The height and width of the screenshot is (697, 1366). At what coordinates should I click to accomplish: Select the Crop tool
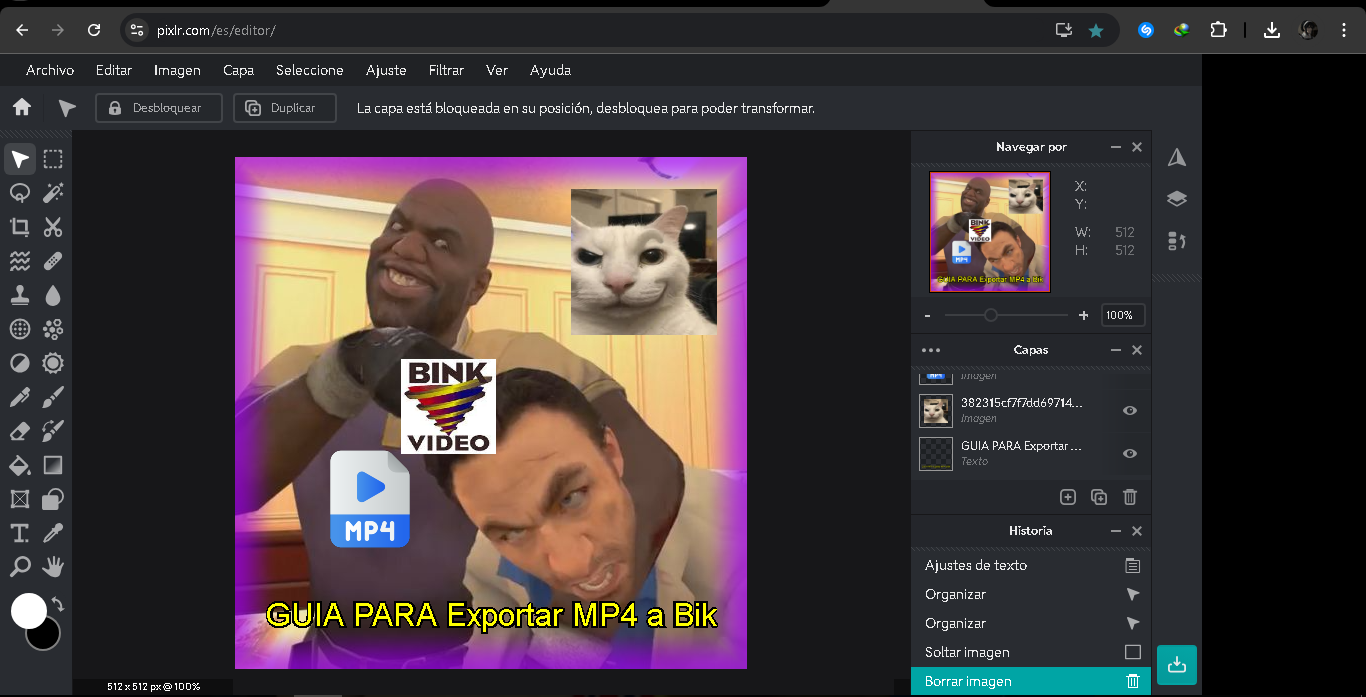[20, 227]
